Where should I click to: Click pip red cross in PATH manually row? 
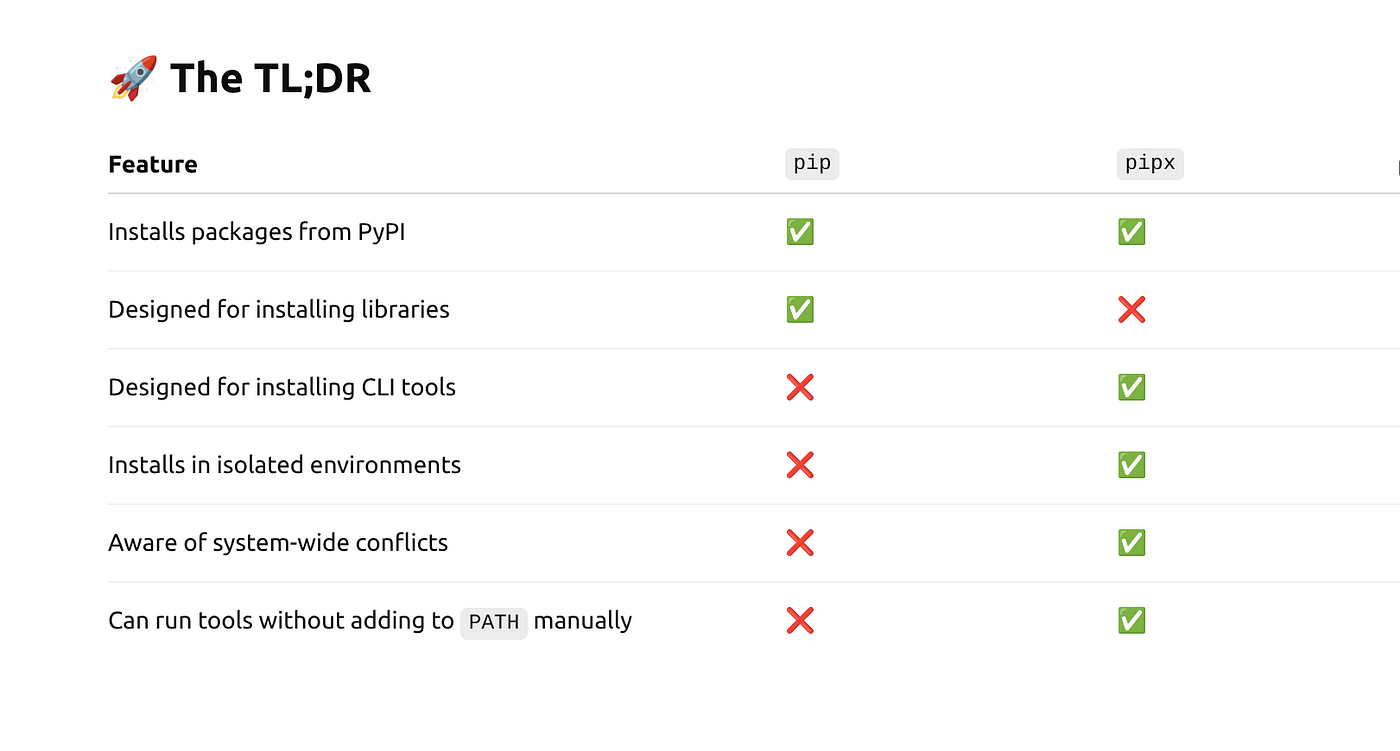[800, 621]
